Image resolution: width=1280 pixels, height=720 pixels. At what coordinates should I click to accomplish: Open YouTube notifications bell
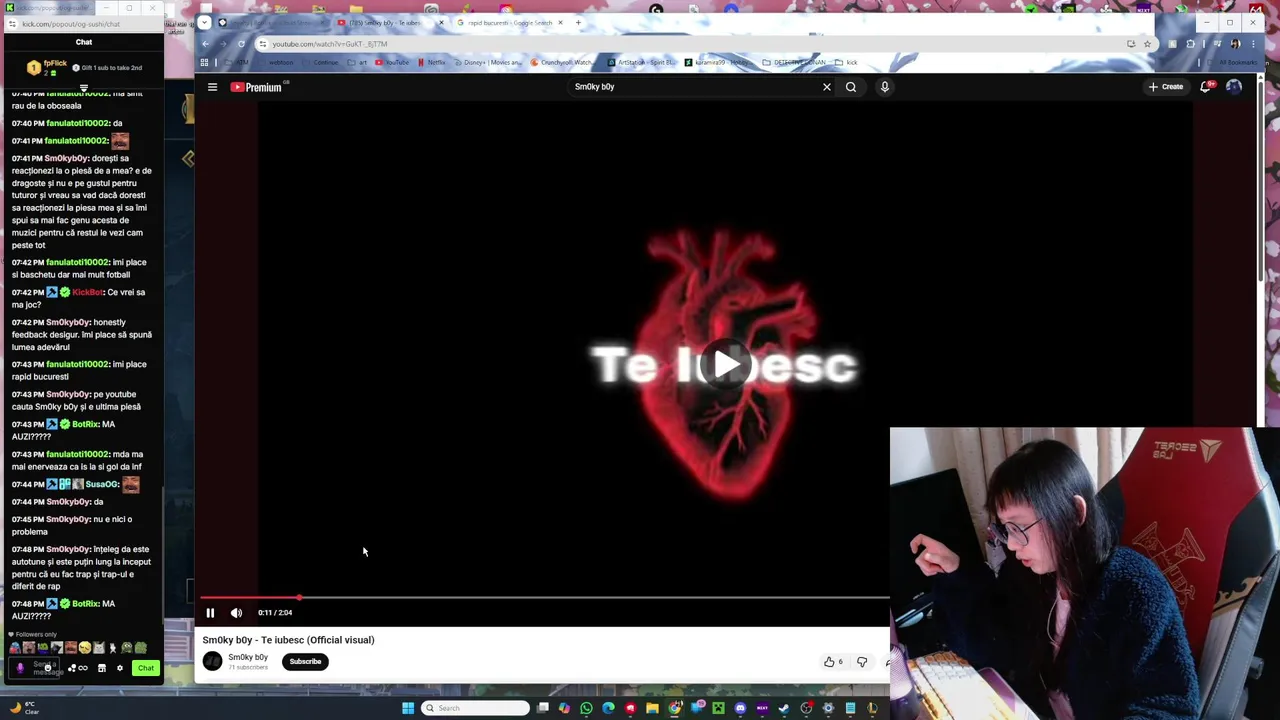click(1206, 87)
